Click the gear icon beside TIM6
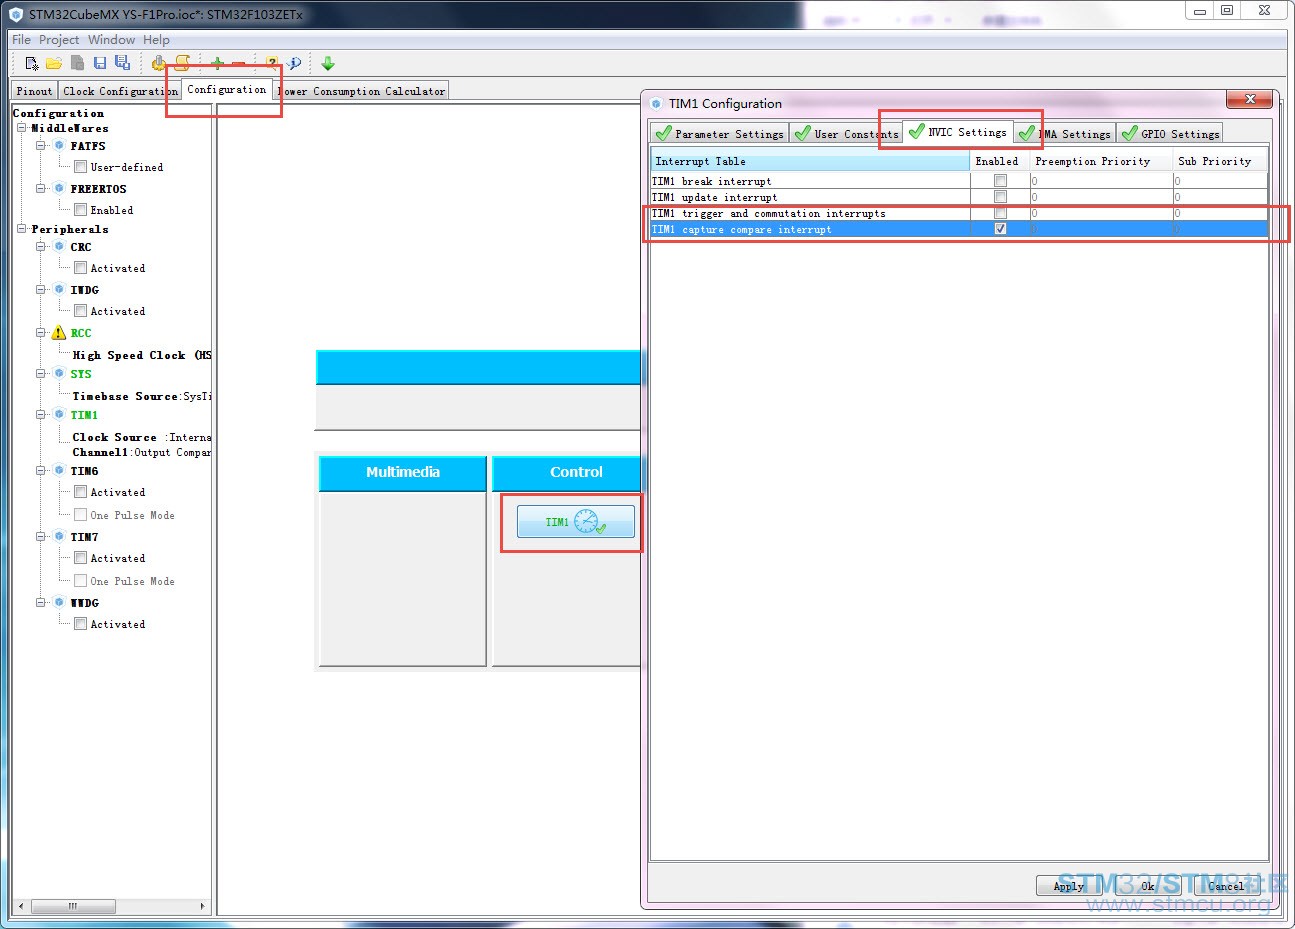1295x929 pixels. tap(59, 471)
